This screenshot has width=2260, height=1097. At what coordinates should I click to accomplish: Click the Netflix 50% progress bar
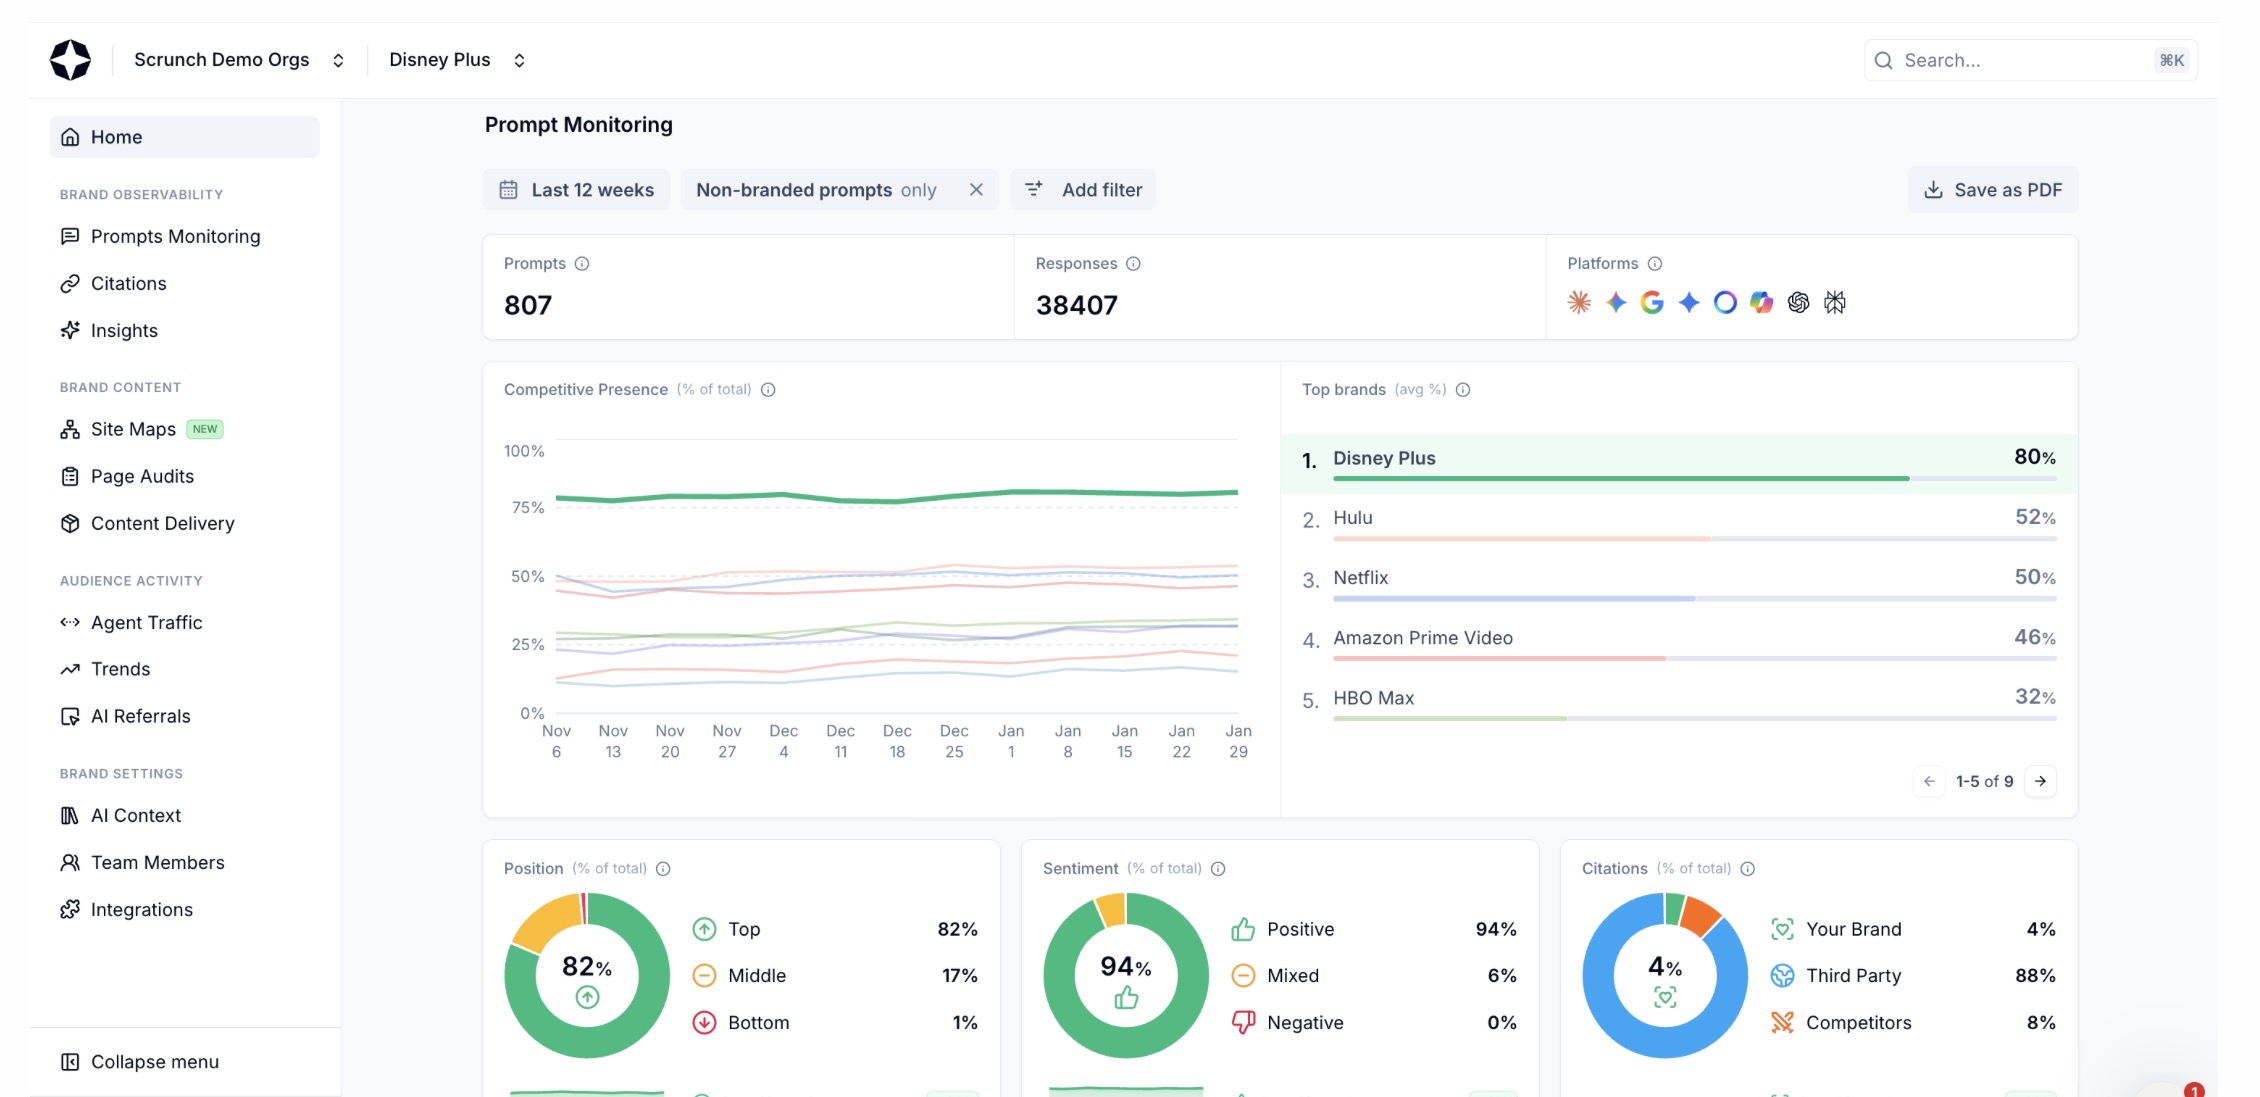pyautogui.click(x=1695, y=599)
